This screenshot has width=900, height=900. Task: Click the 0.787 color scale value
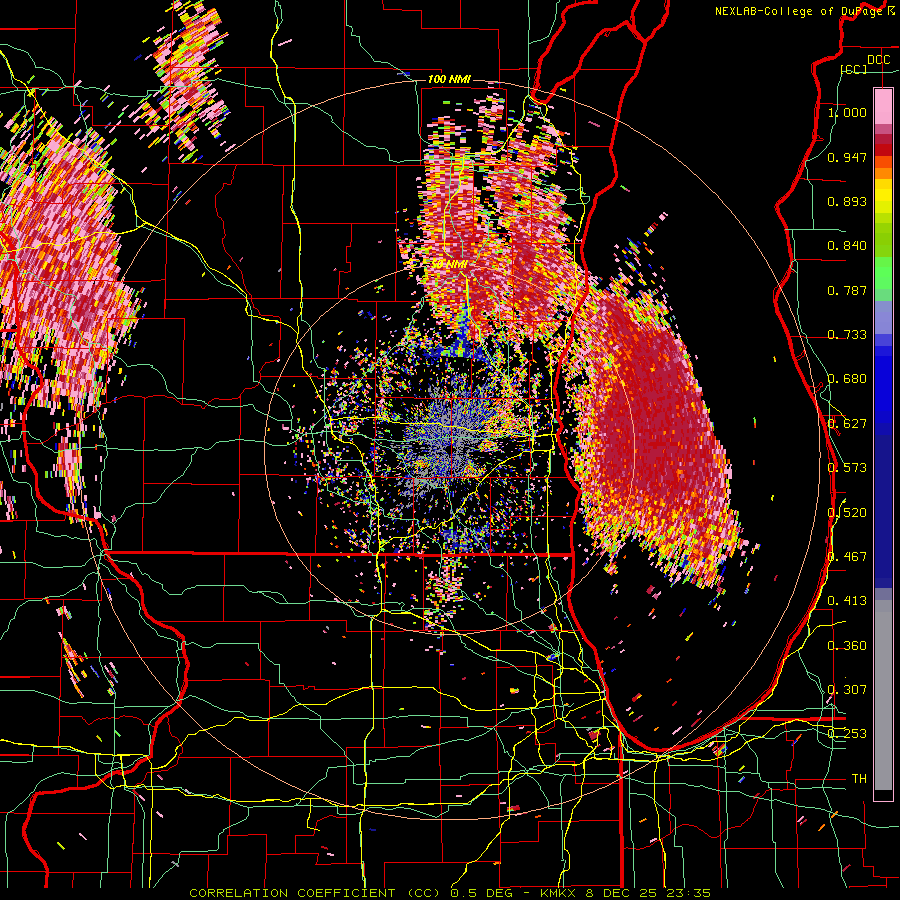(x=847, y=290)
